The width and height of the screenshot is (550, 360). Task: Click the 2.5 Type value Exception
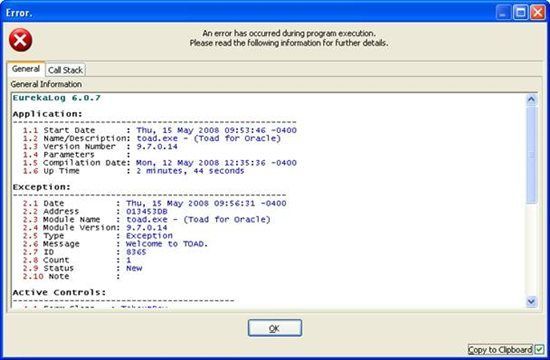coord(149,236)
